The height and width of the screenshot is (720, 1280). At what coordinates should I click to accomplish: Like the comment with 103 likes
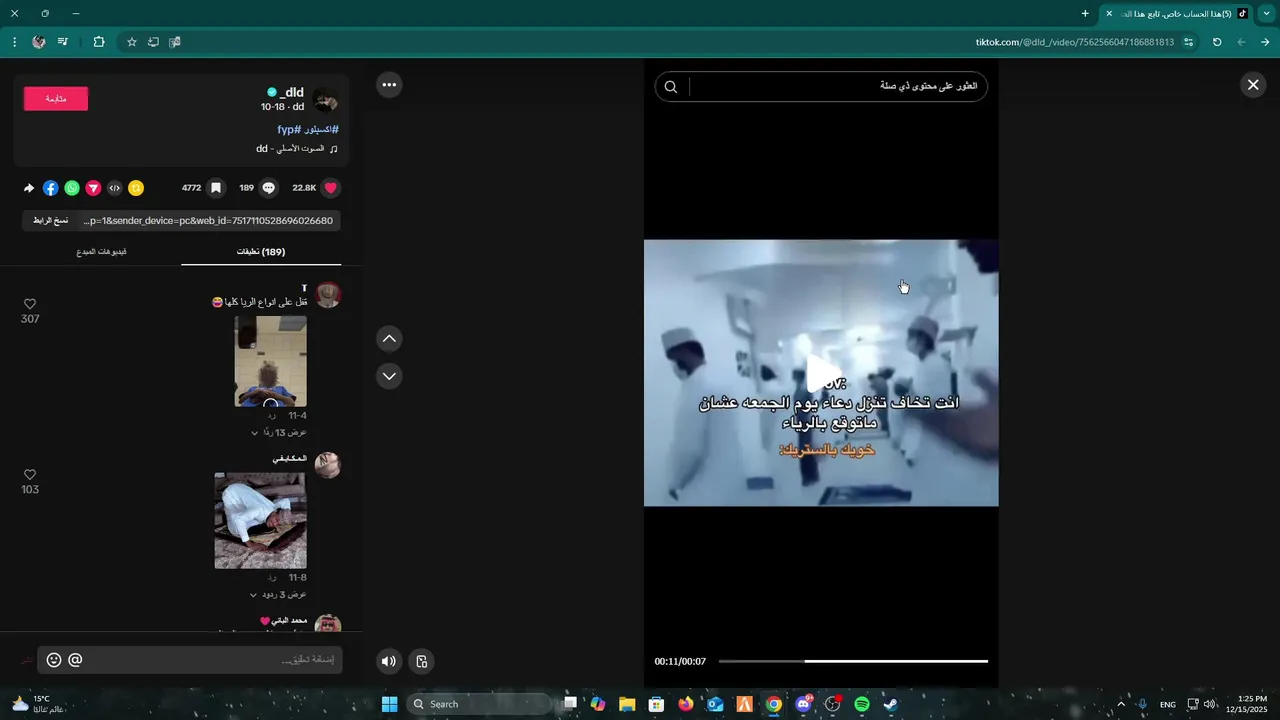click(x=30, y=475)
